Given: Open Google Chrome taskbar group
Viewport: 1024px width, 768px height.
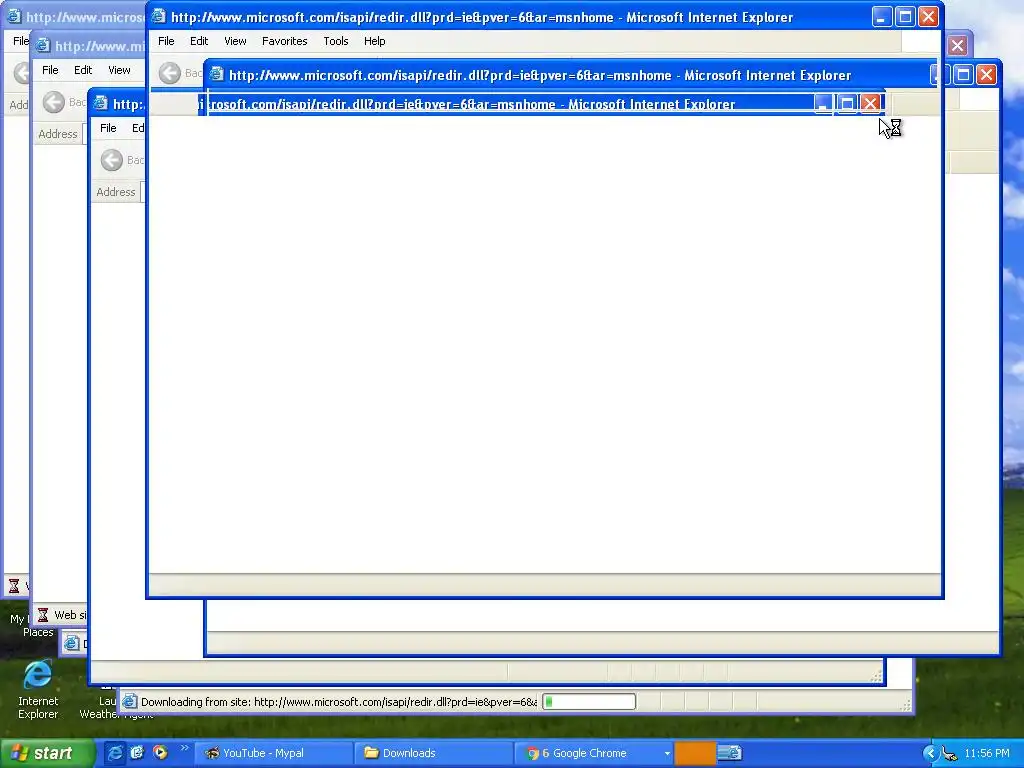Looking at the screenshot, I should coord(593,753).
